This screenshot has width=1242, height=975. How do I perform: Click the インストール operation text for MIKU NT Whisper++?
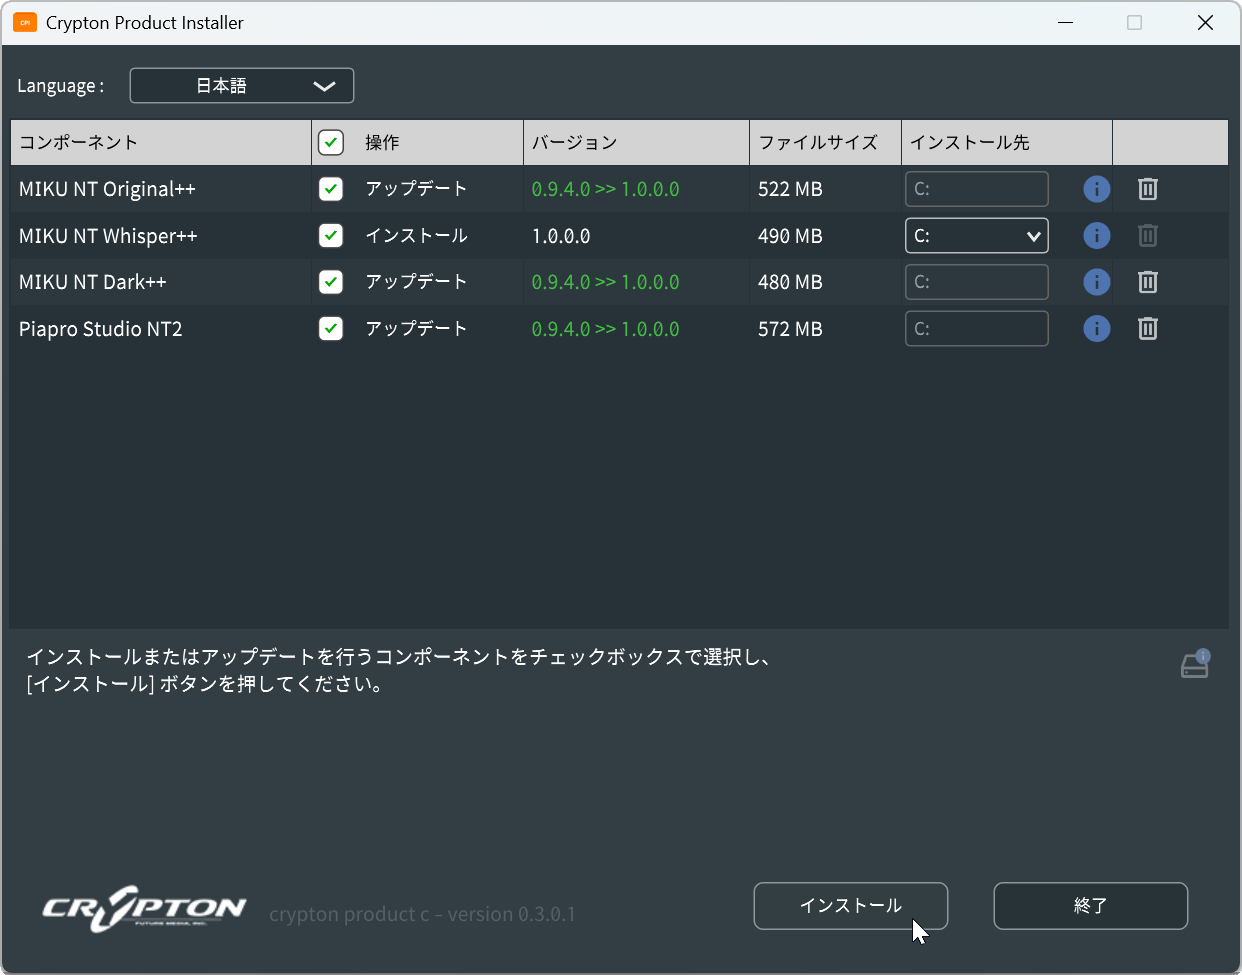pos(416,236)
